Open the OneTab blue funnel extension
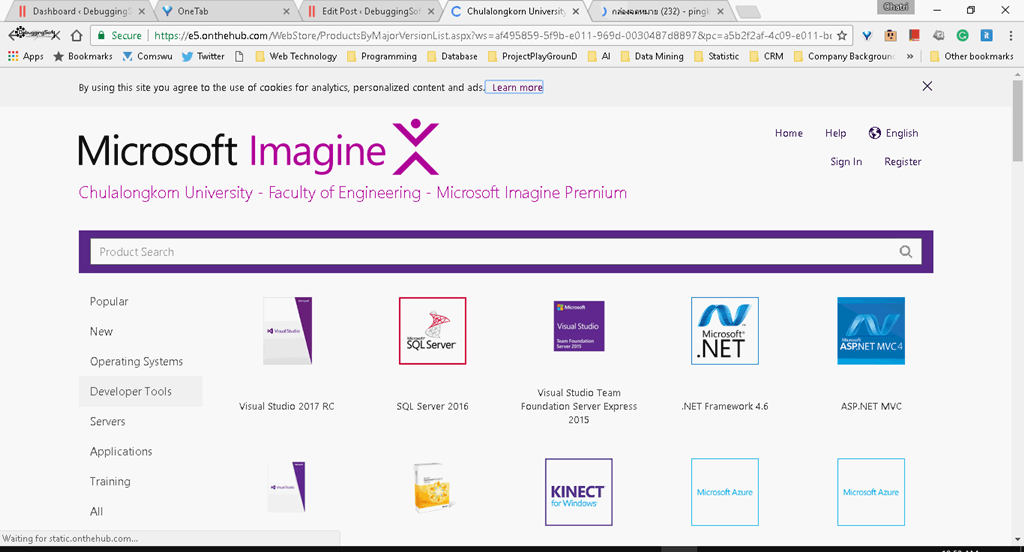This screenshot has width=1024, height=552. pyautogui.click(x=867, y=35)
